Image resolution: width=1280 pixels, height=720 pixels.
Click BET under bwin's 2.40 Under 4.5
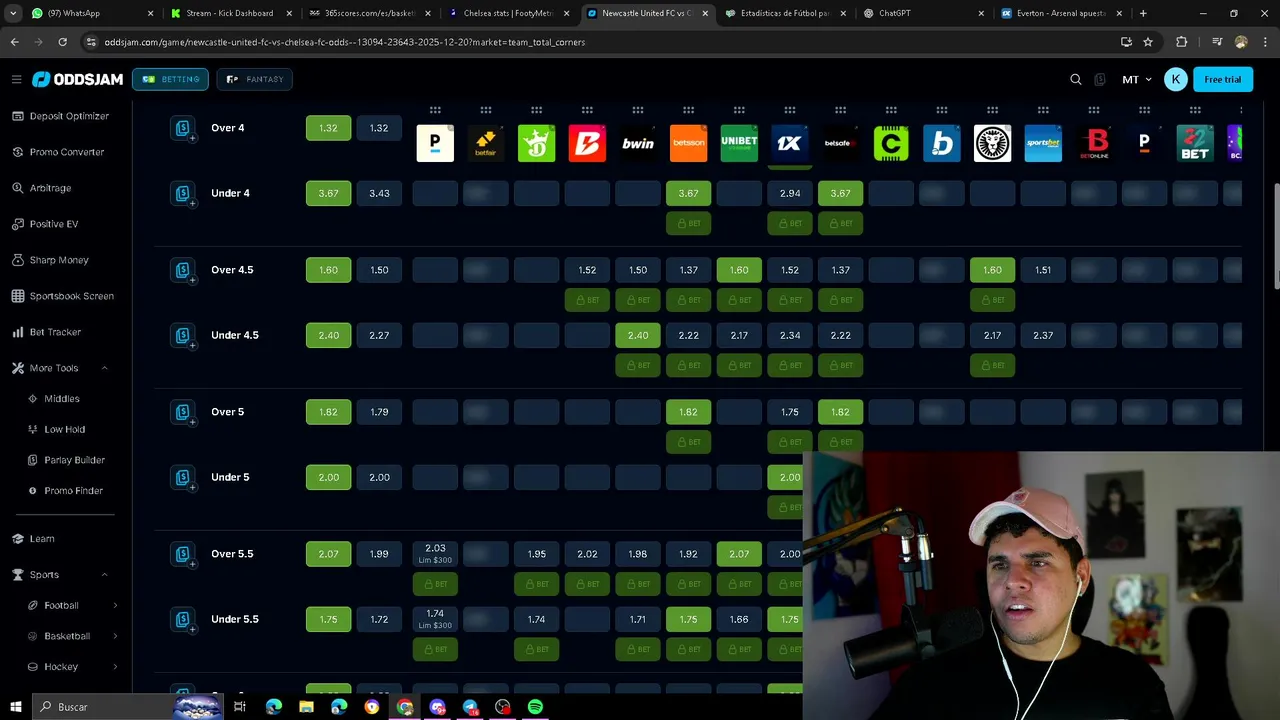coord(638,365)
